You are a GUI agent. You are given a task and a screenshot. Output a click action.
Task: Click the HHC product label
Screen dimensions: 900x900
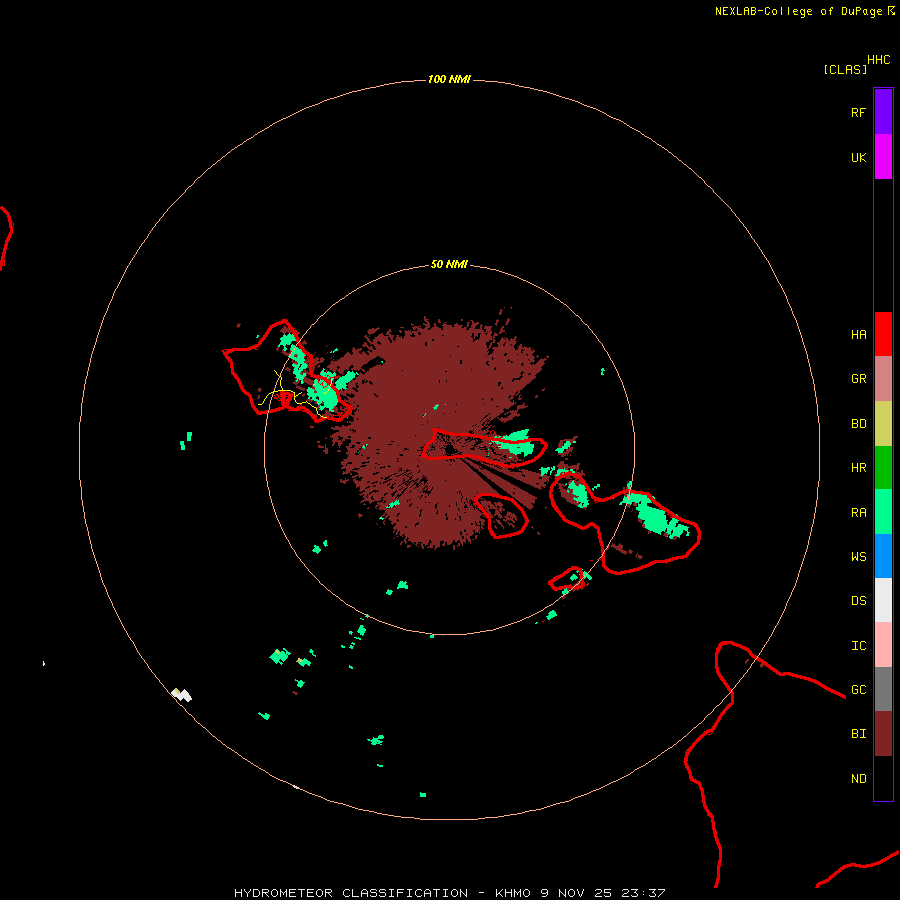[x=879, y=60]
